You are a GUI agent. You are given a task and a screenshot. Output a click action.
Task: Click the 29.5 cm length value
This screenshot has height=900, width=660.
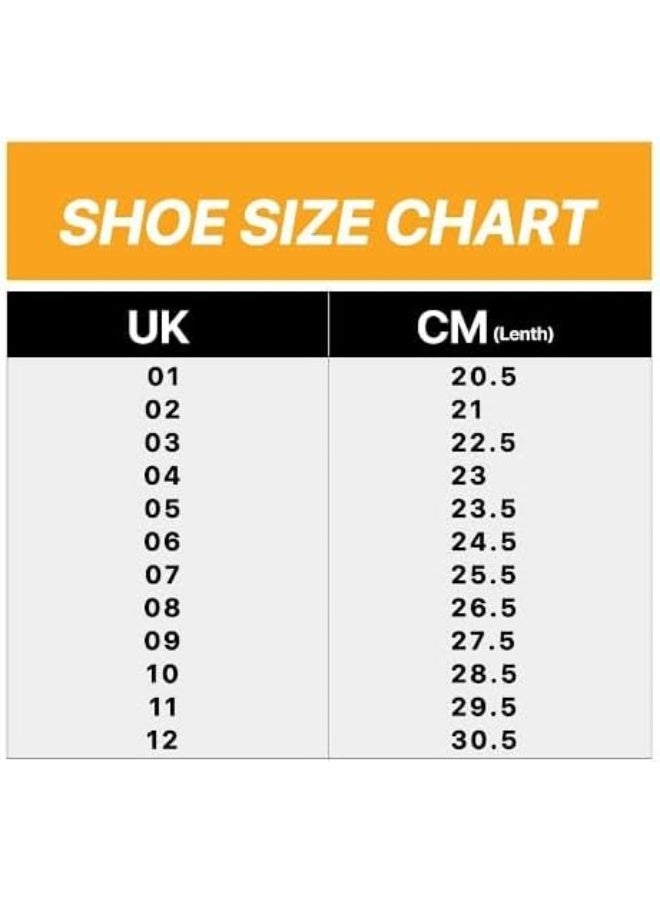(x=484, y=707)
